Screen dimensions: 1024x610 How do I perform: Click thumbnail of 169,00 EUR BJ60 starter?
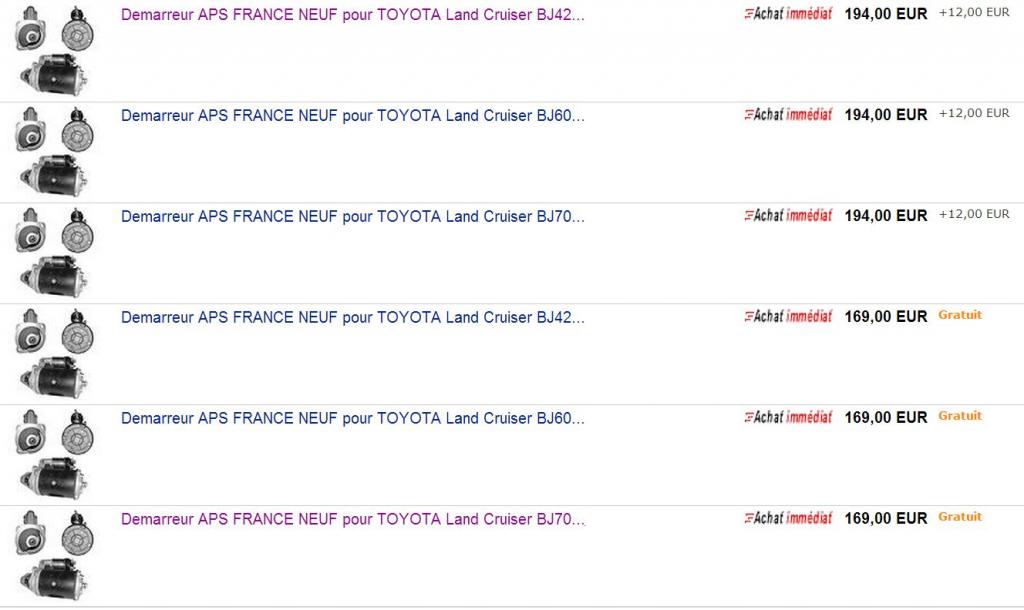pyautogui.click(x=54, y=454)
